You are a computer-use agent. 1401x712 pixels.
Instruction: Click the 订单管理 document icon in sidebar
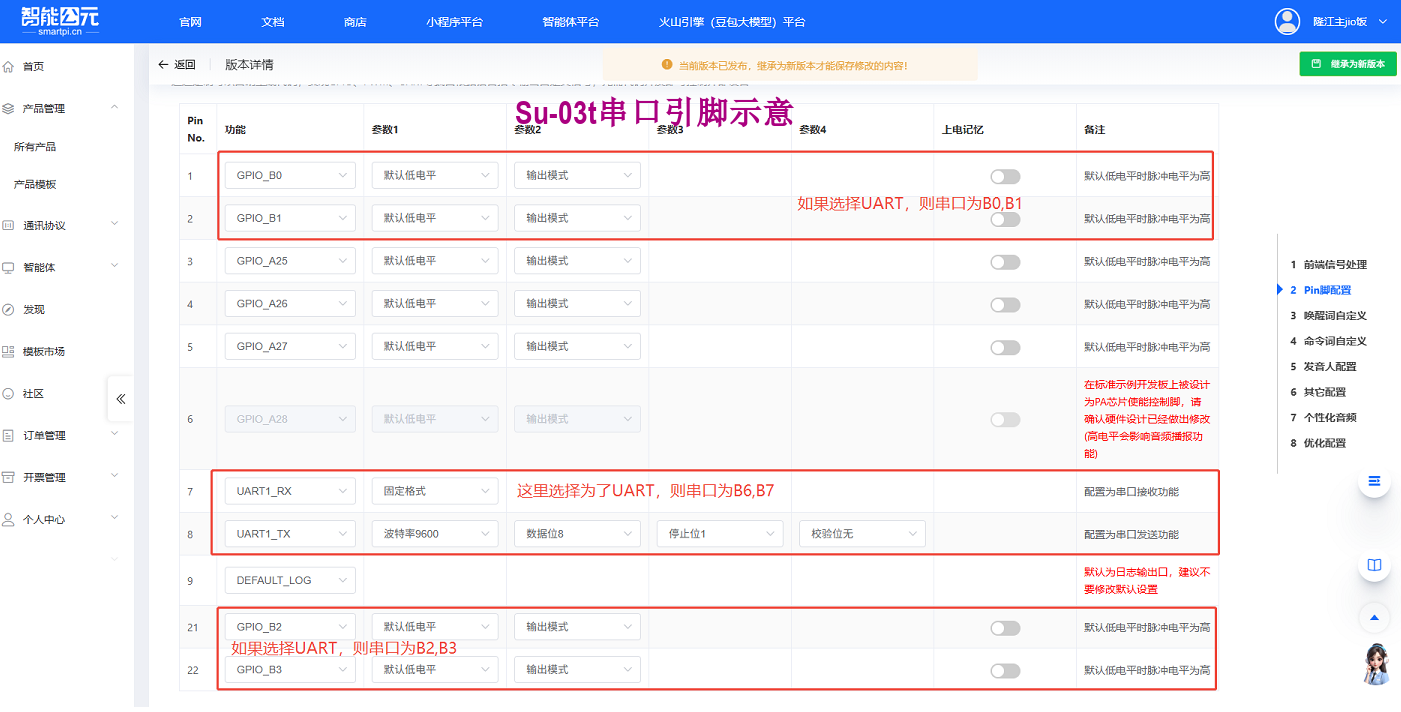10,434
